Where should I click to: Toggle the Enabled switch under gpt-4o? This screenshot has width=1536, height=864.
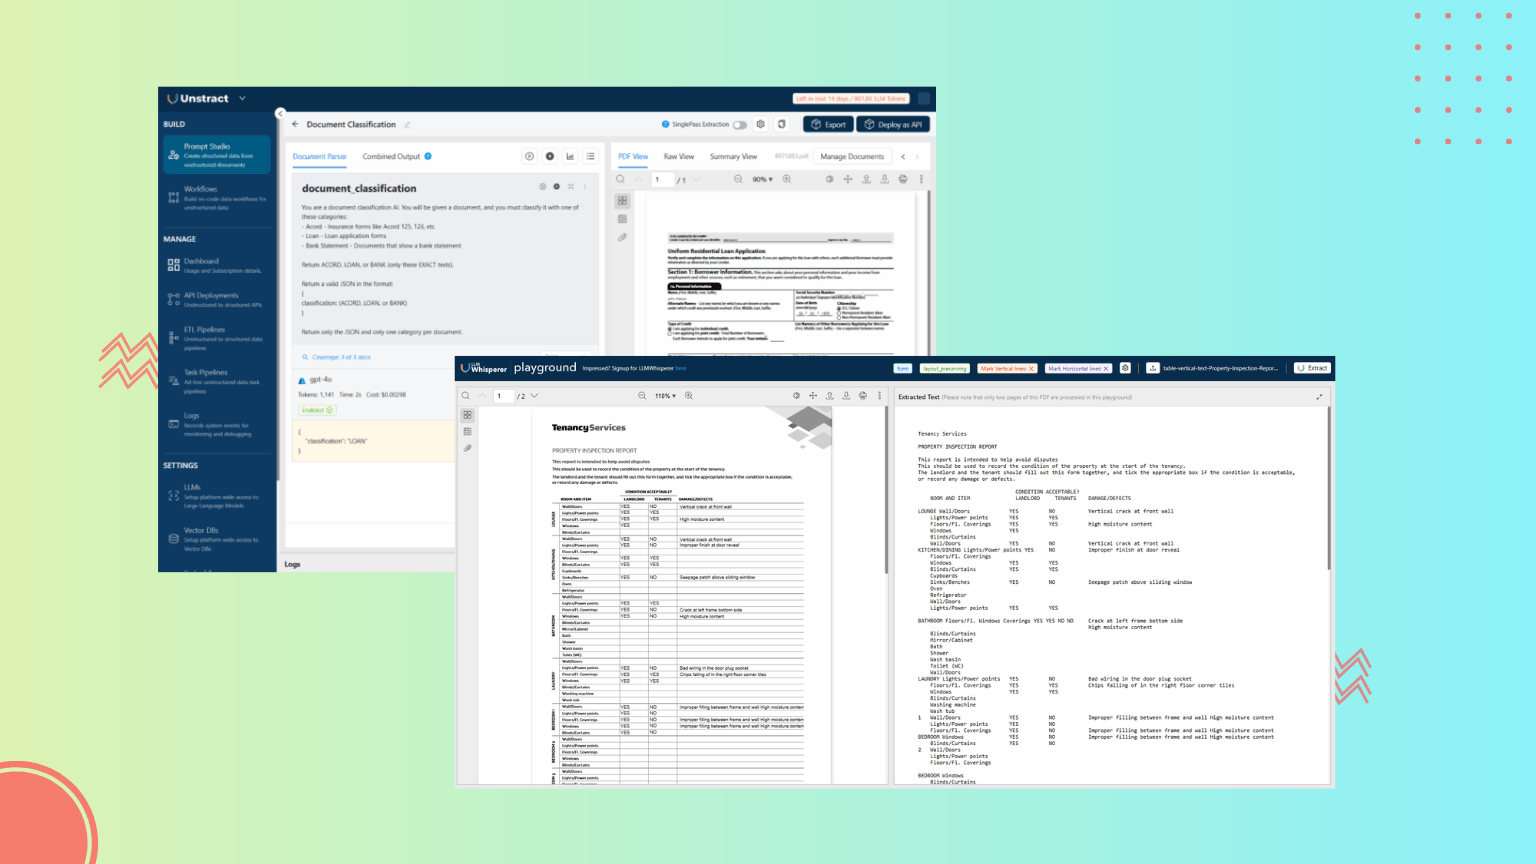point(316,410)
